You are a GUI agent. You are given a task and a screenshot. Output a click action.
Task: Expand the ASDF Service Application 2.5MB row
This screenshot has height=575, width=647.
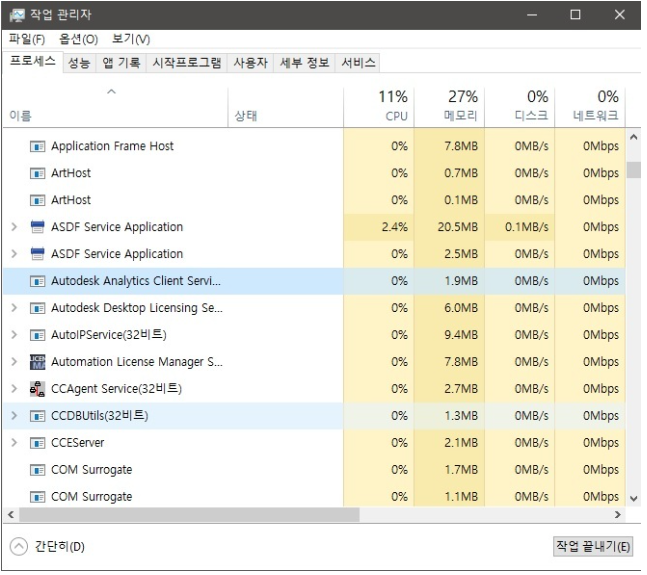point(14,254)
